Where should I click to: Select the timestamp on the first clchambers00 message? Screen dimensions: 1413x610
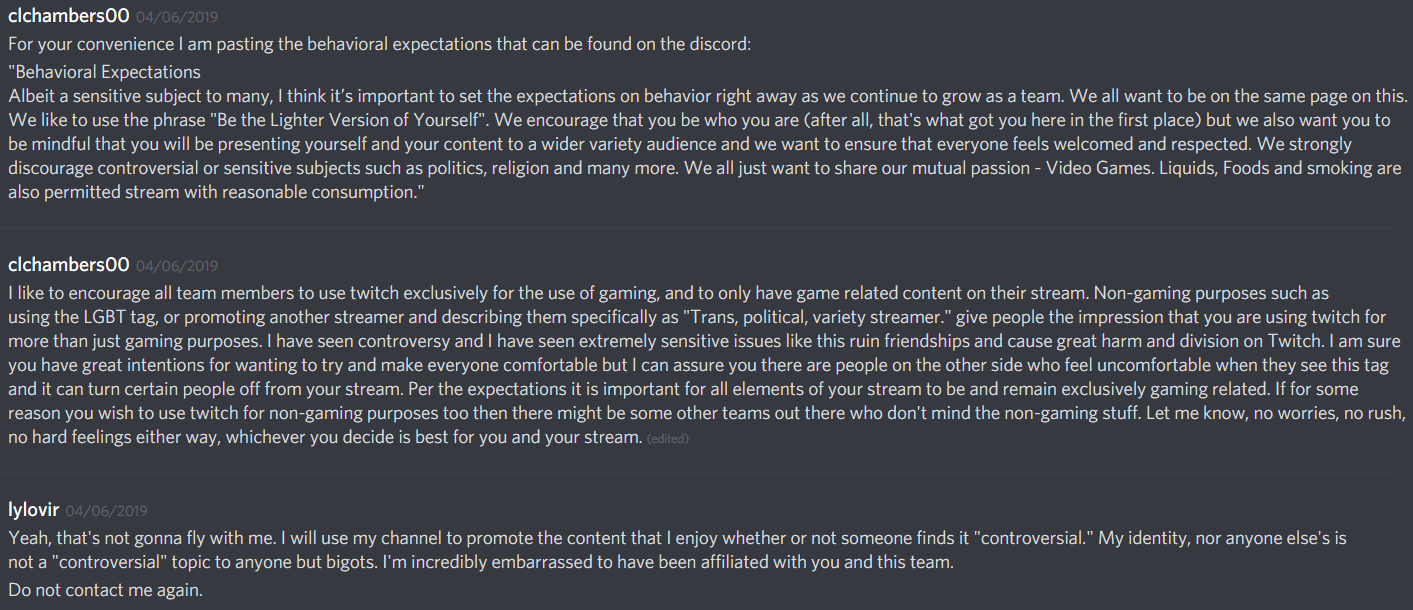coord(176,17)
